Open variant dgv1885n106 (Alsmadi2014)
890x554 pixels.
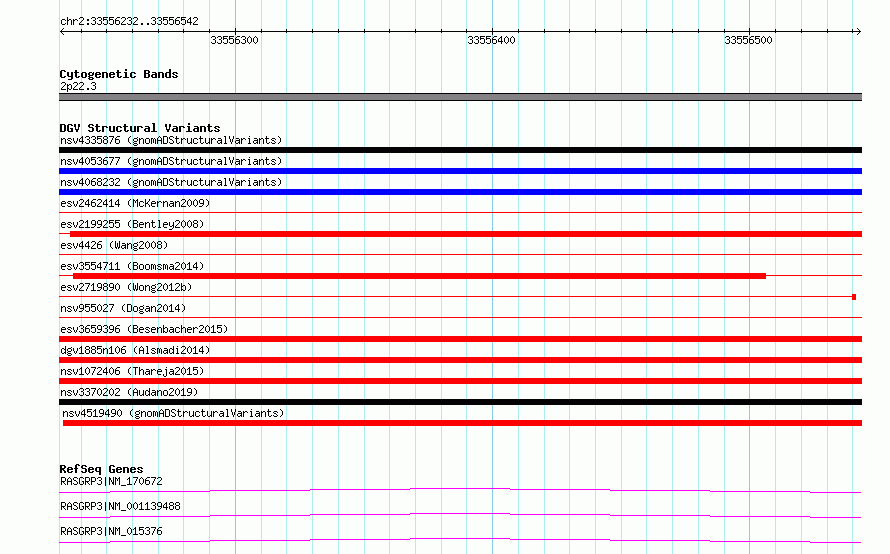pyautogui.click(x=135, y=350)
